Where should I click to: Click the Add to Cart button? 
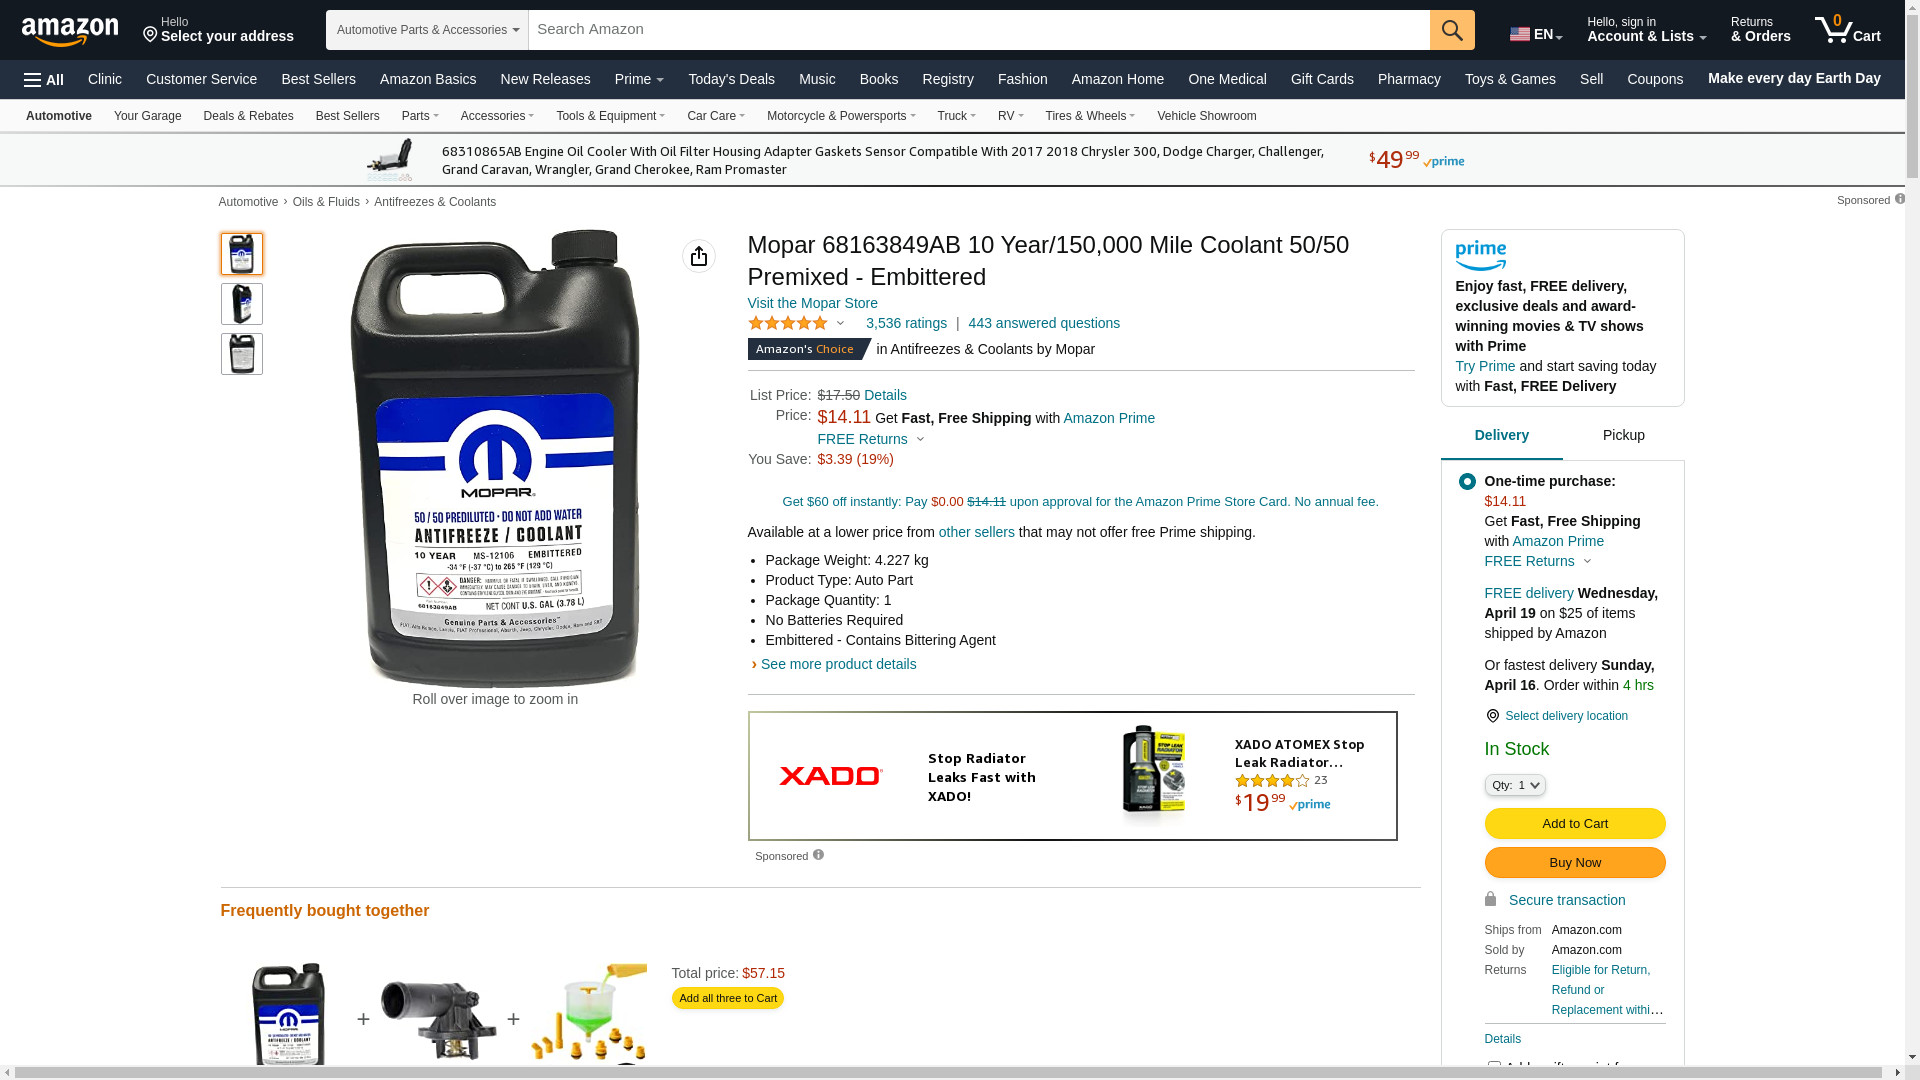[x=1575, y=824]
